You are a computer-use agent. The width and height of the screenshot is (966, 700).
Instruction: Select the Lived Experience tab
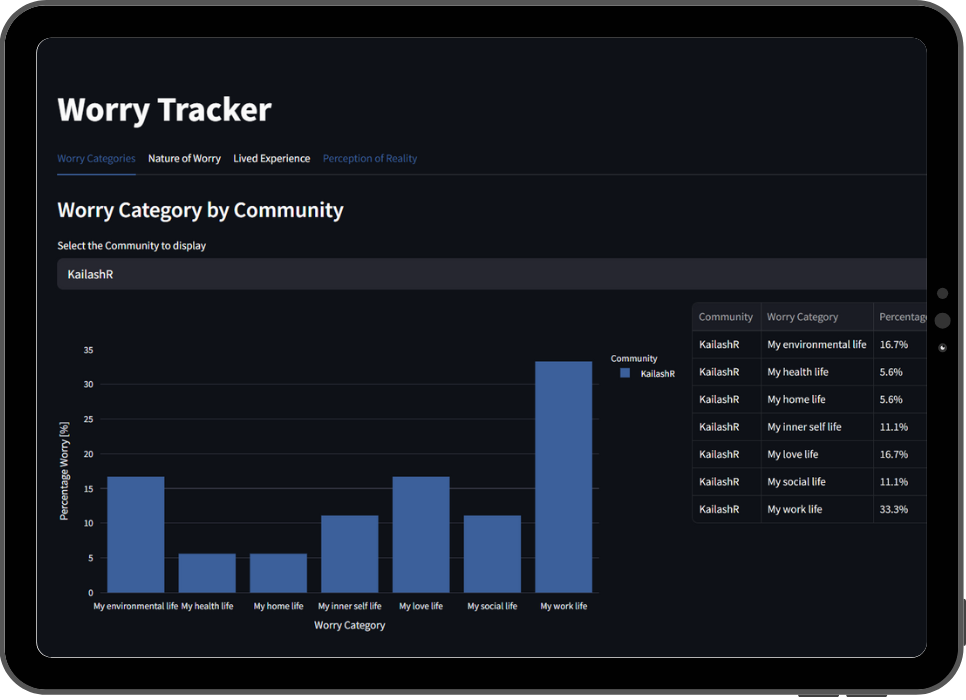pyautogui.click(x=271, y=159)
